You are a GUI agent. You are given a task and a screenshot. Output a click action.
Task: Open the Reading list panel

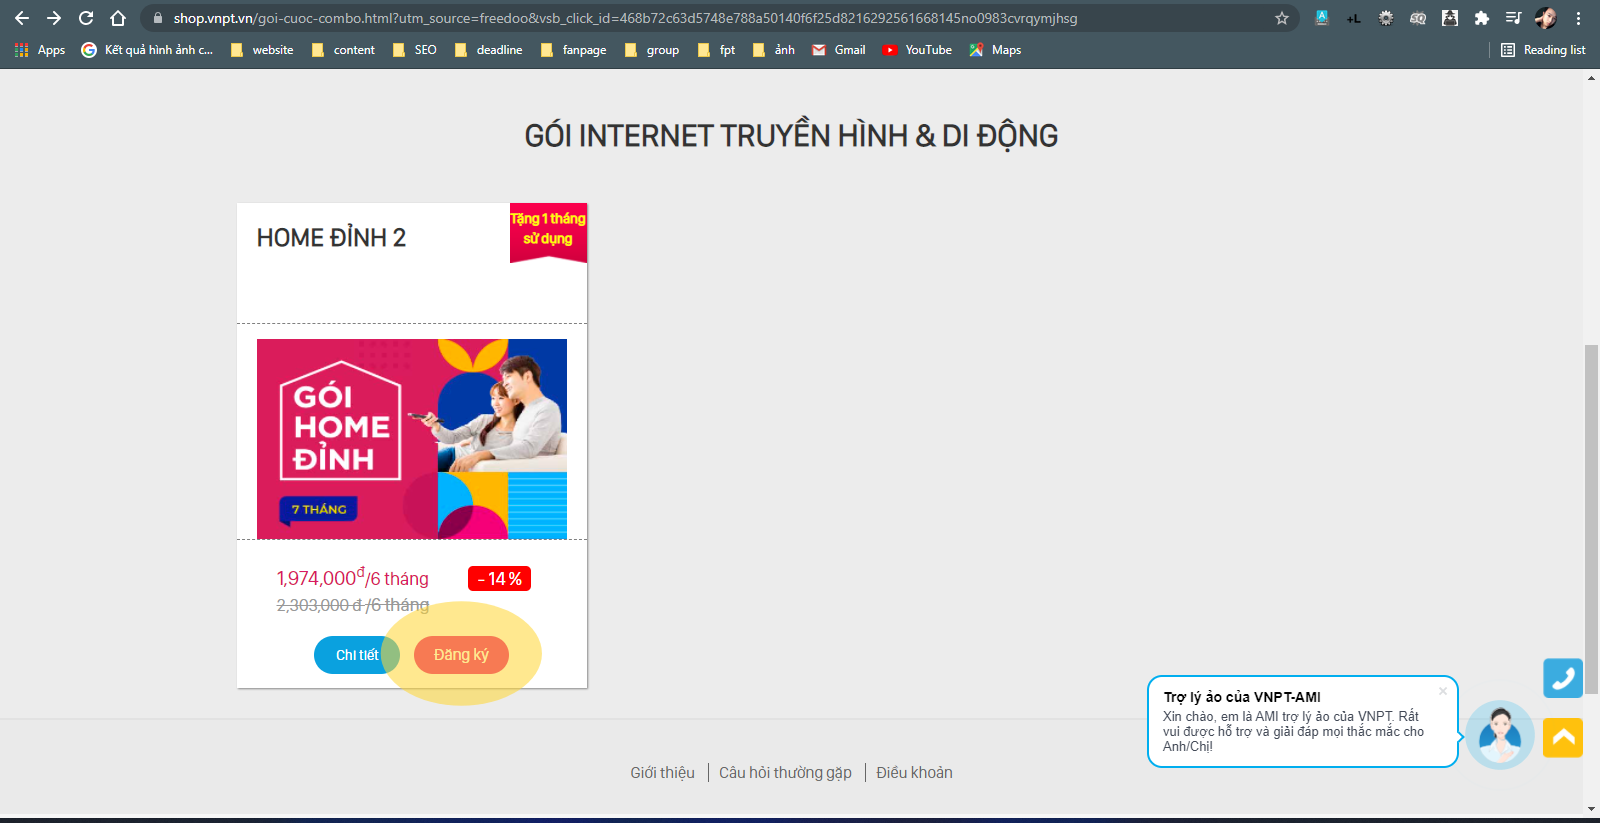click(1543, 50)
